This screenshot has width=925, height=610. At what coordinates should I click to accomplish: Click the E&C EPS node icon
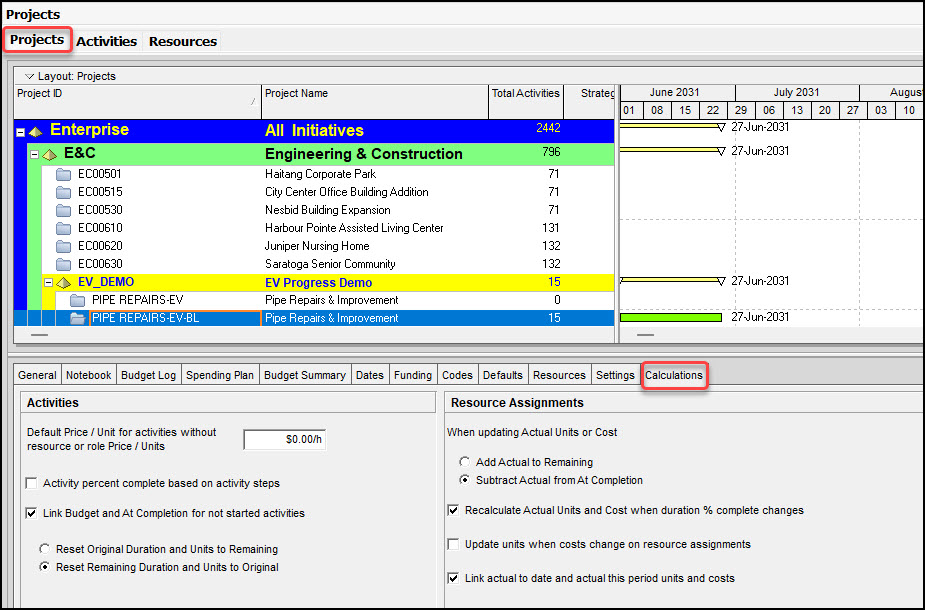pyautogui.click(x=49, y=155)
